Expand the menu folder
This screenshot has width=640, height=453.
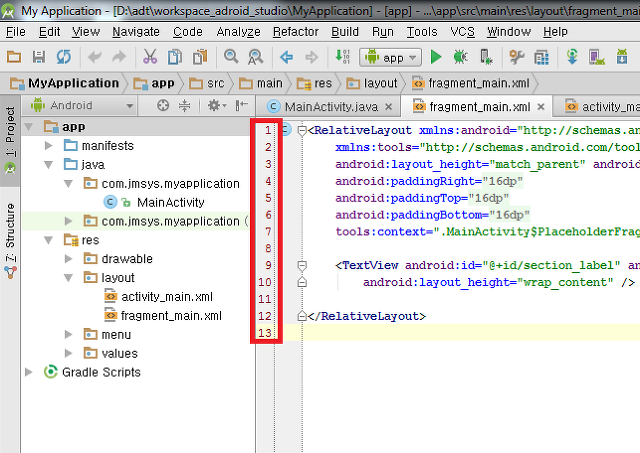(x=69, y=335)
